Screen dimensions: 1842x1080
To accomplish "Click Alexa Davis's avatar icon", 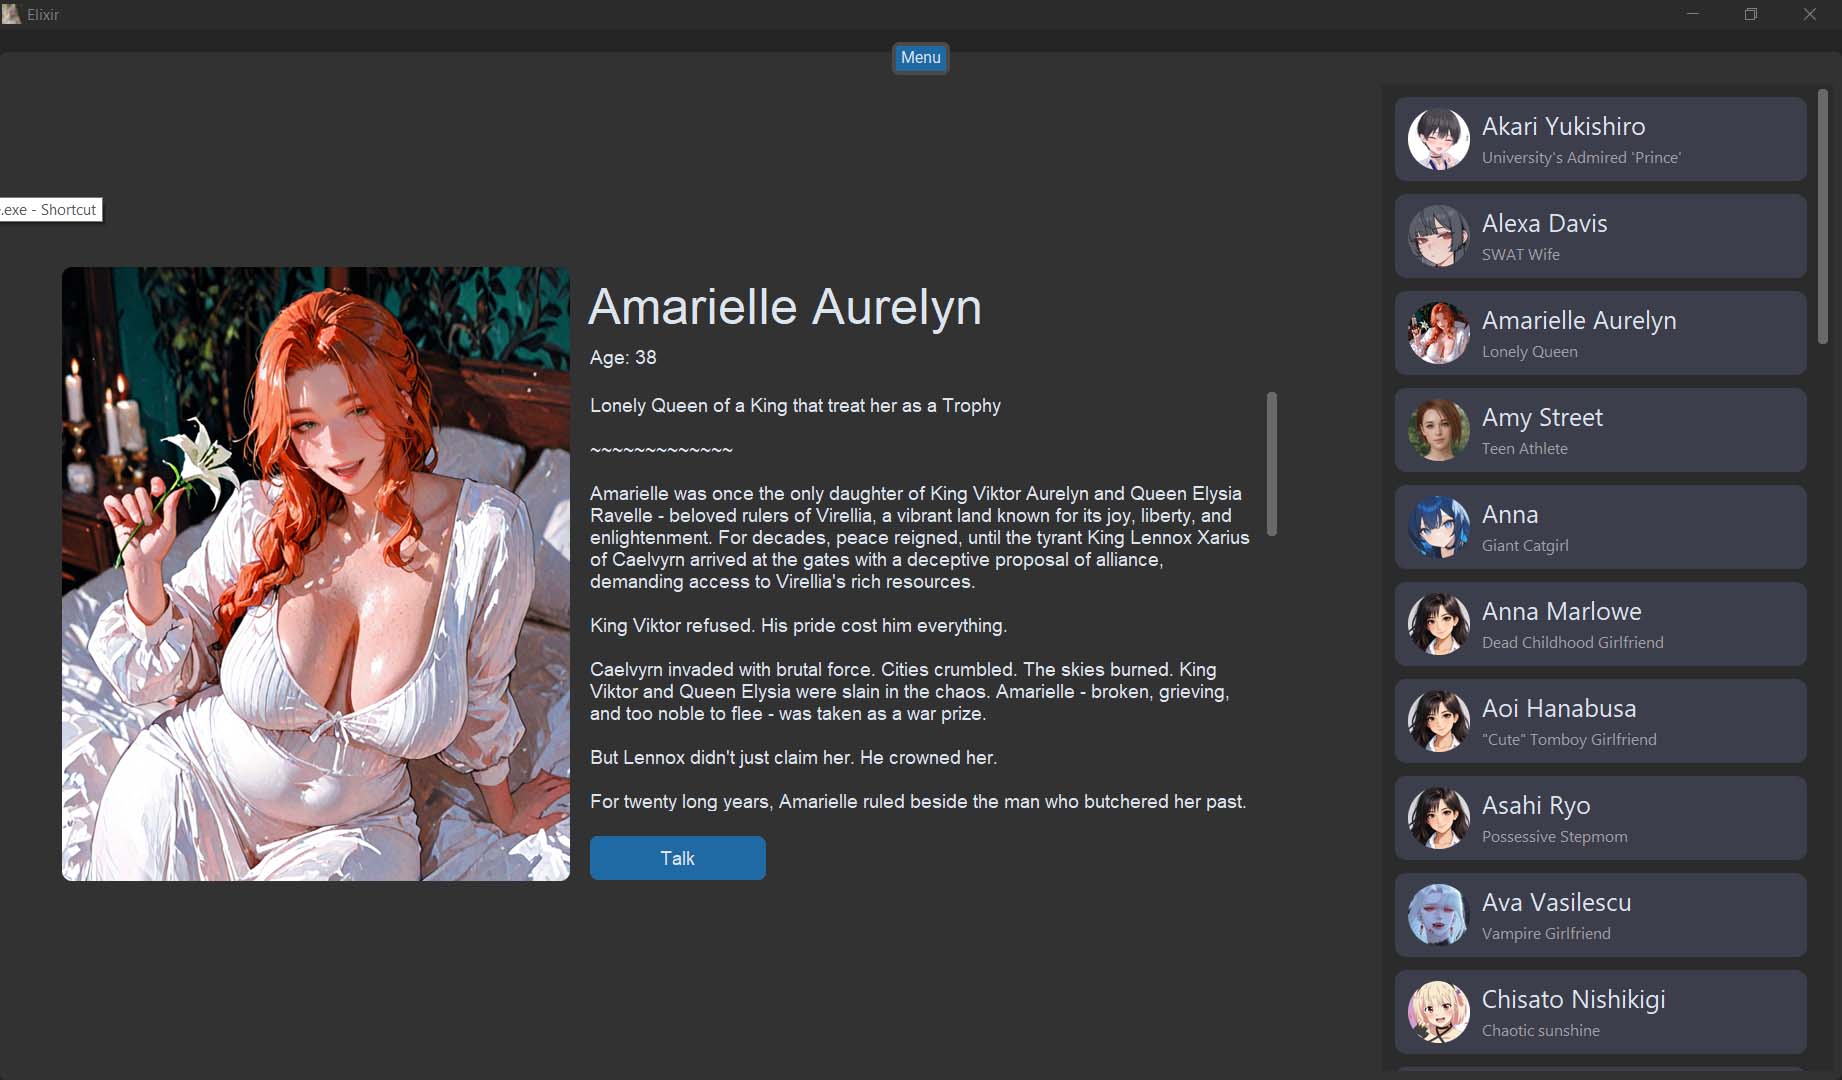I will 1438,236.
